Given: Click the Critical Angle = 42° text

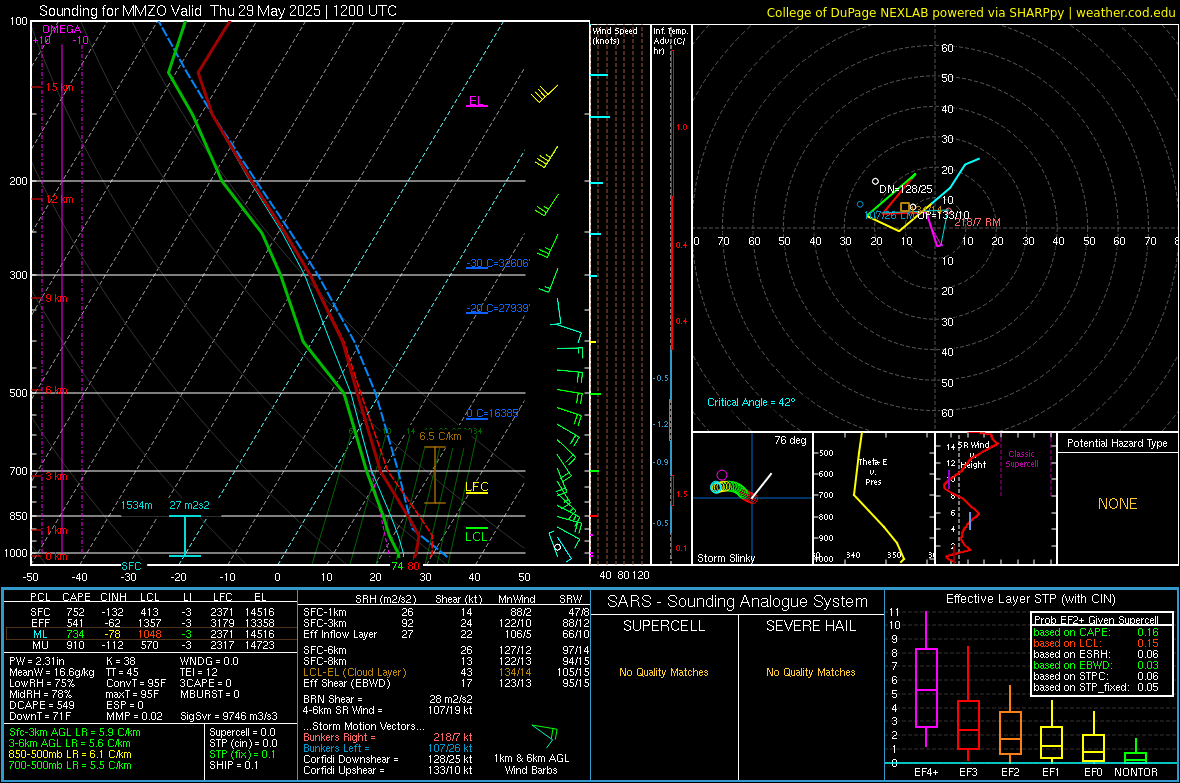Looking at the screenshot, I should [751, 402].
